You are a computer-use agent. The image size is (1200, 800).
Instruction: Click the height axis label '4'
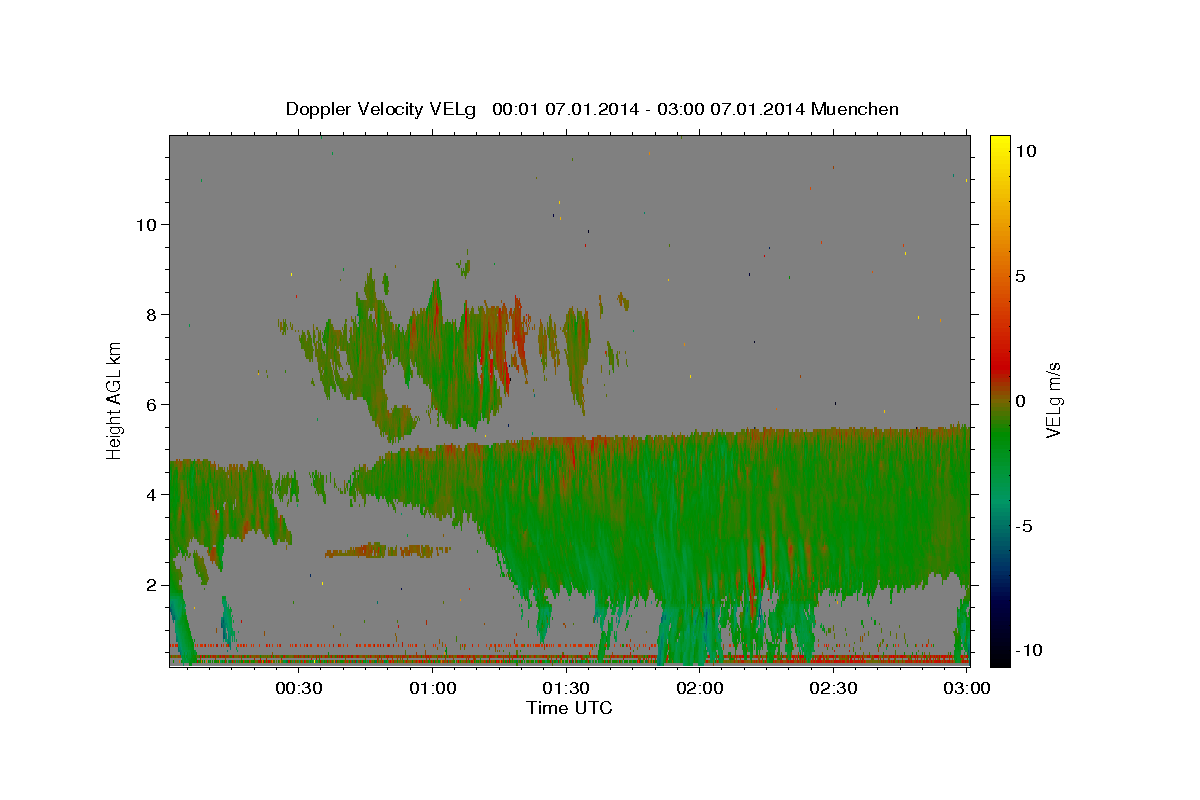pos(150,494)
